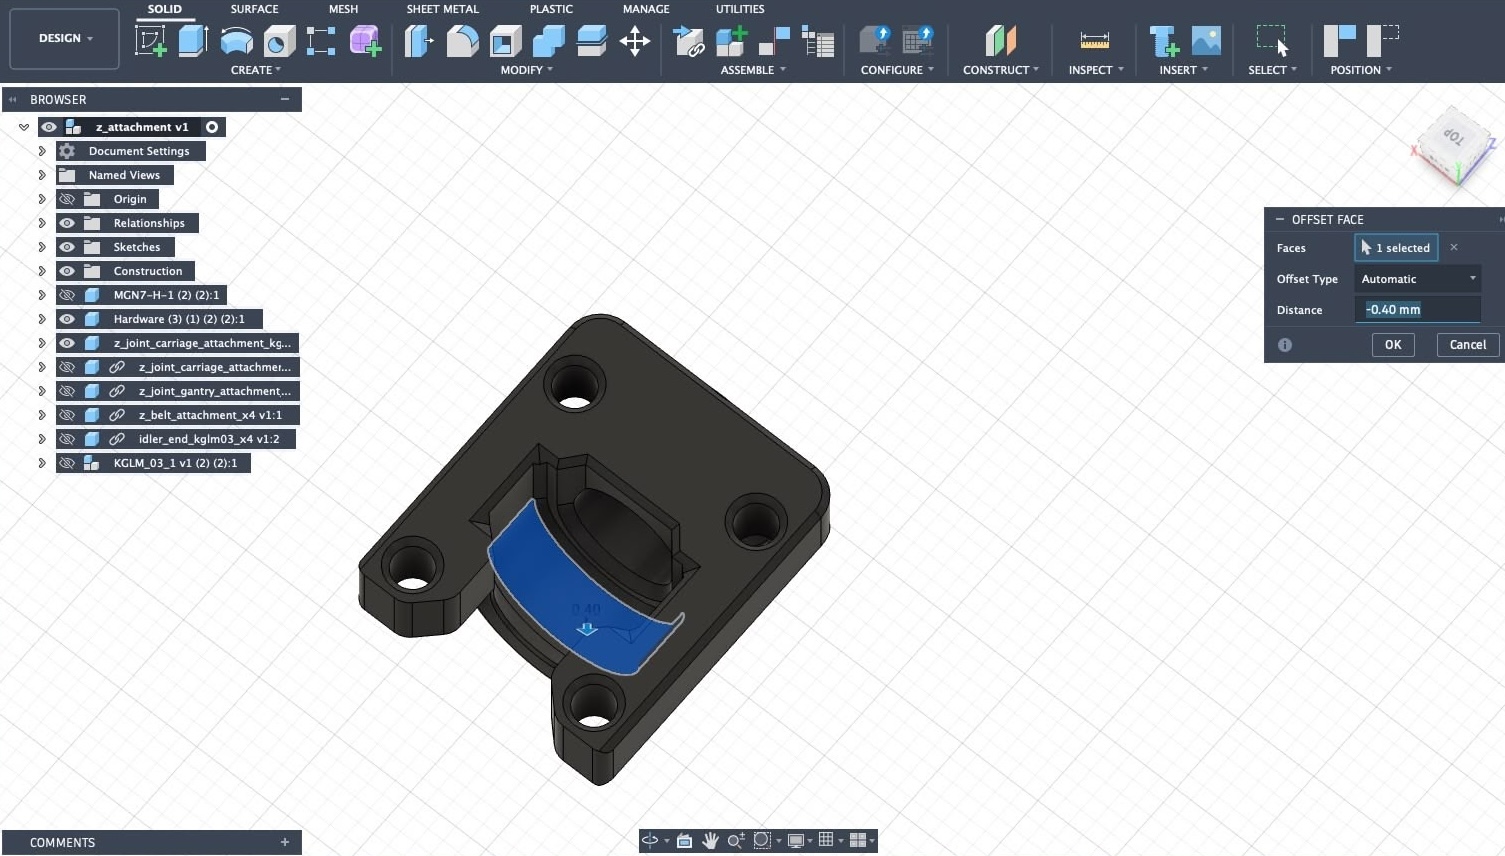Select the Combine tool
The image size is (1505, 856).
click(x=548, y=41)
